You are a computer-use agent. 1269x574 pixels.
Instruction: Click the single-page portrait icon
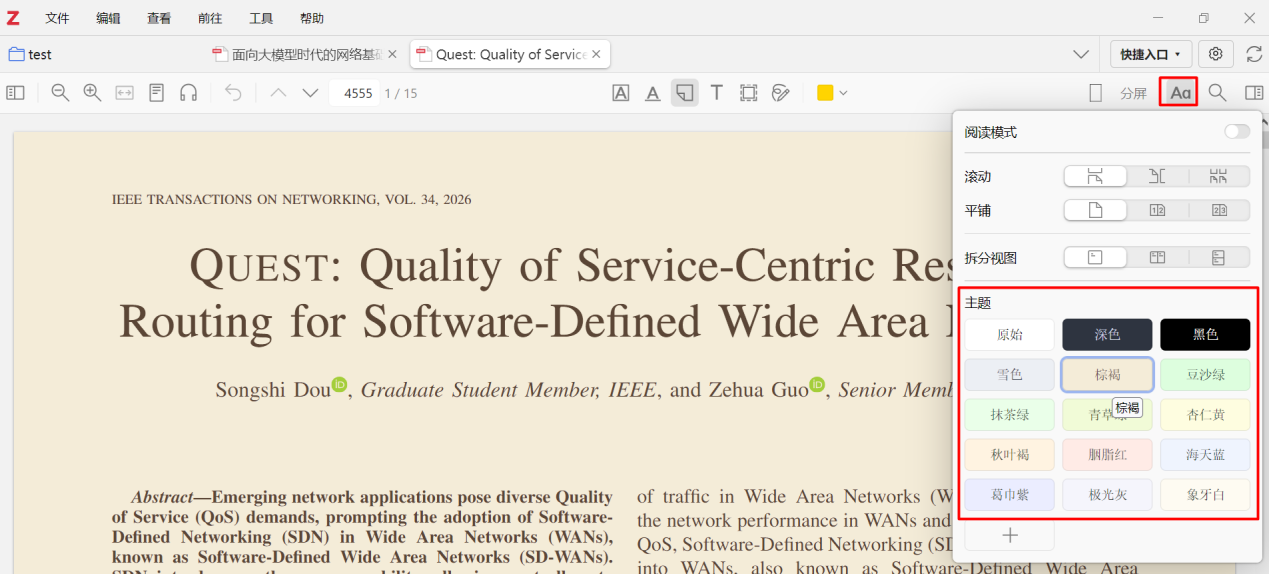click(1095, 93)
